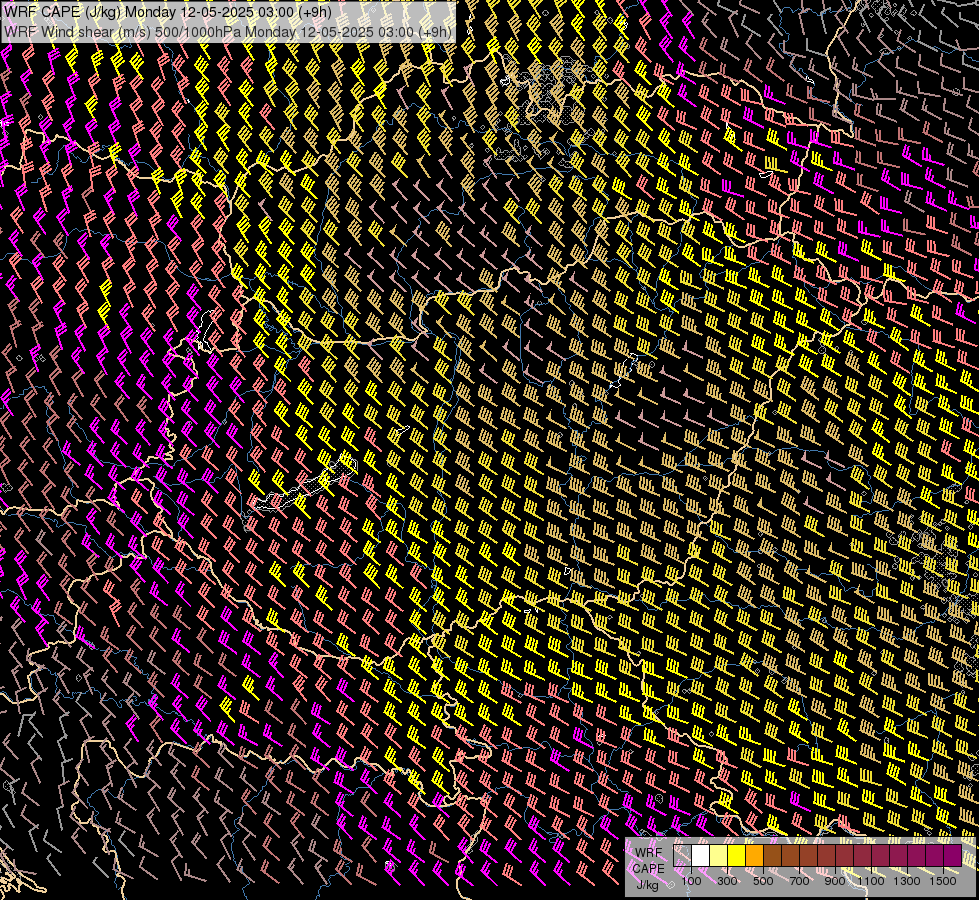This screenshot has height=900, width=979.
Task: Click the 1500 legend label
Action: [x=943, y=881]
